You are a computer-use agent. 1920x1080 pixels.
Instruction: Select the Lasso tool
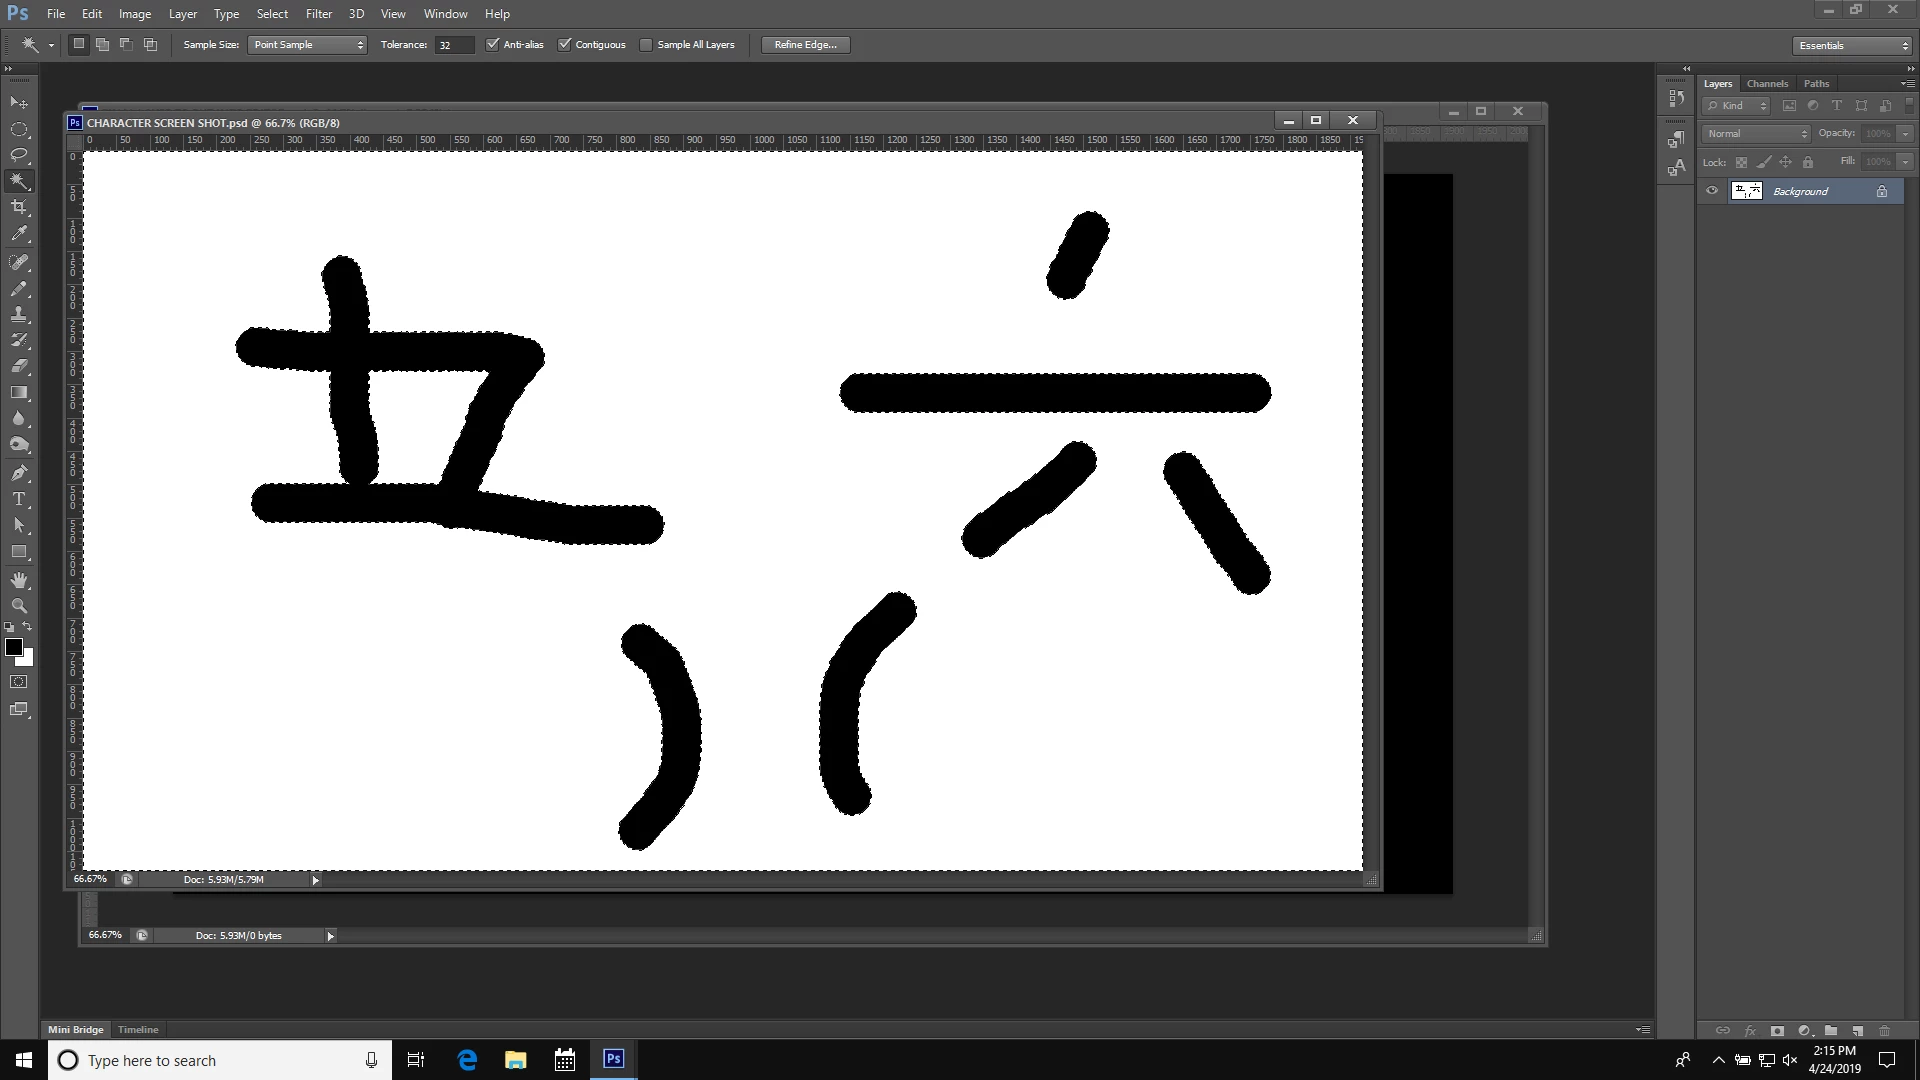click(19, 155)
